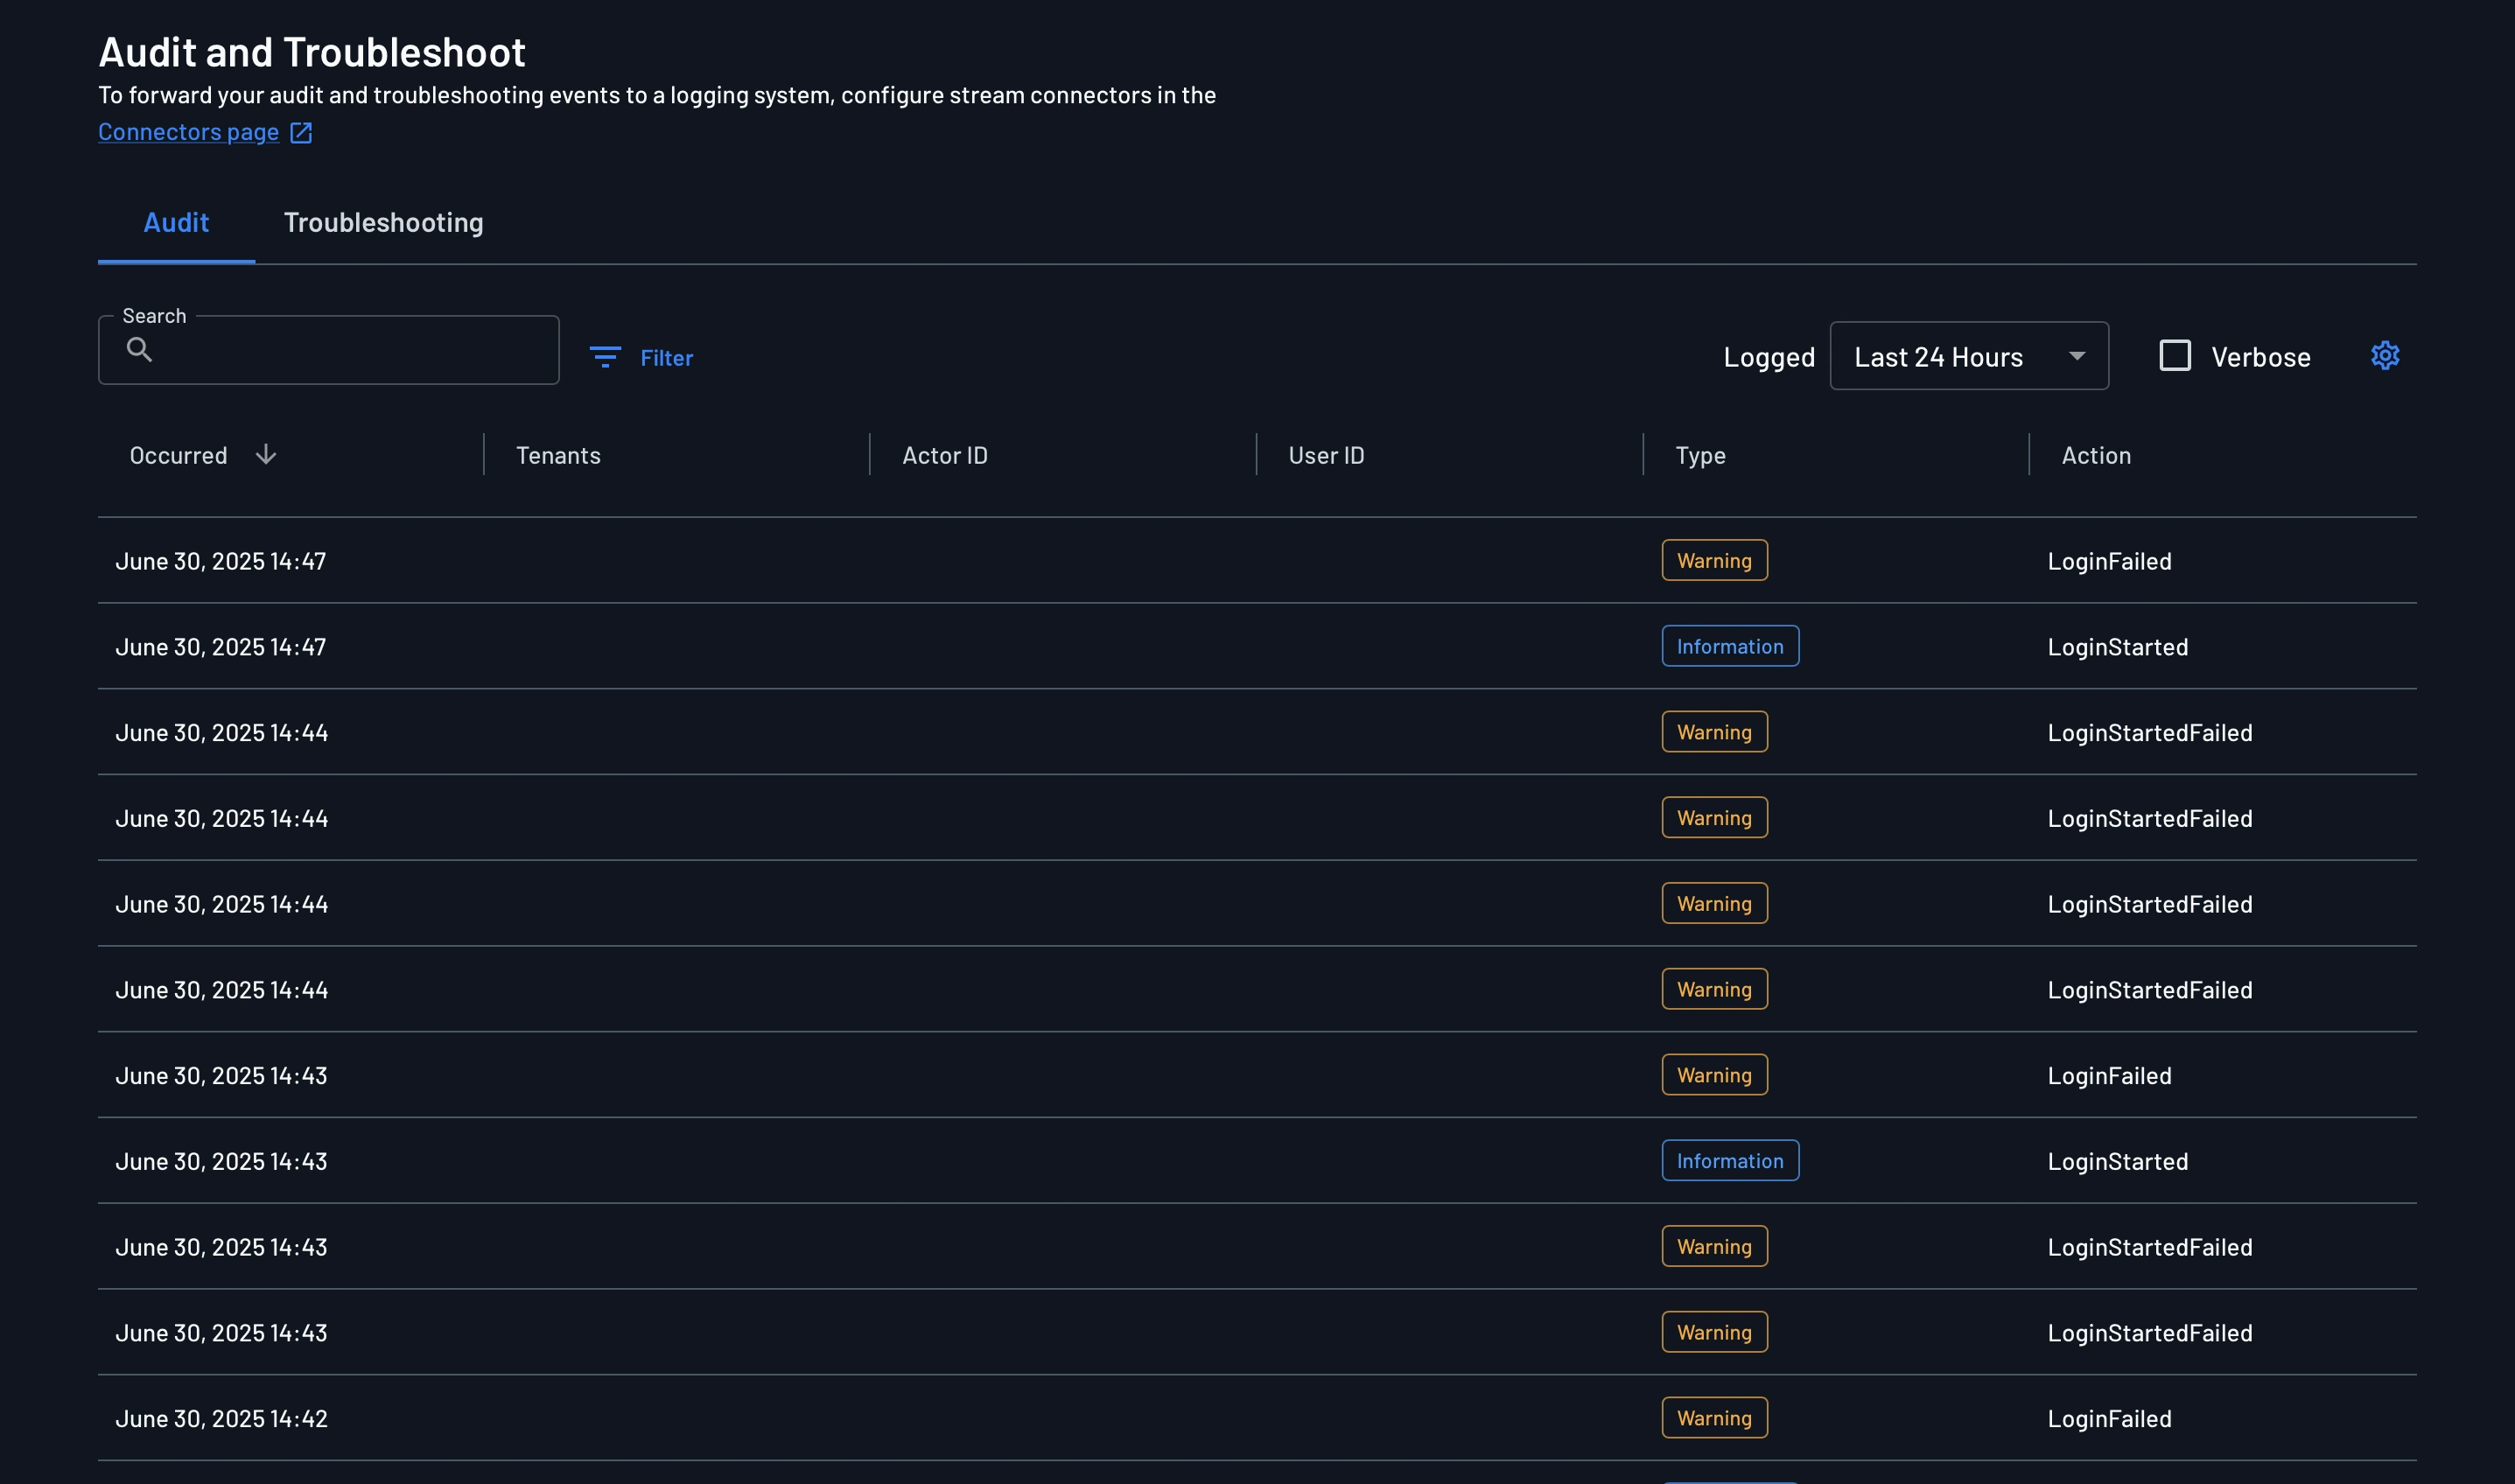Image resolution: width=2515 pixels, height=1484 pixels.
Task: Open the first LoginFailed row at 14:47
Action: [x=2109, y=561]
